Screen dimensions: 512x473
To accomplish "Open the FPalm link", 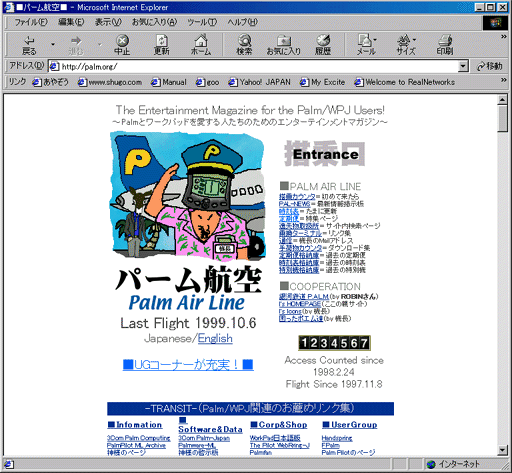I will [x=331, y=445].
